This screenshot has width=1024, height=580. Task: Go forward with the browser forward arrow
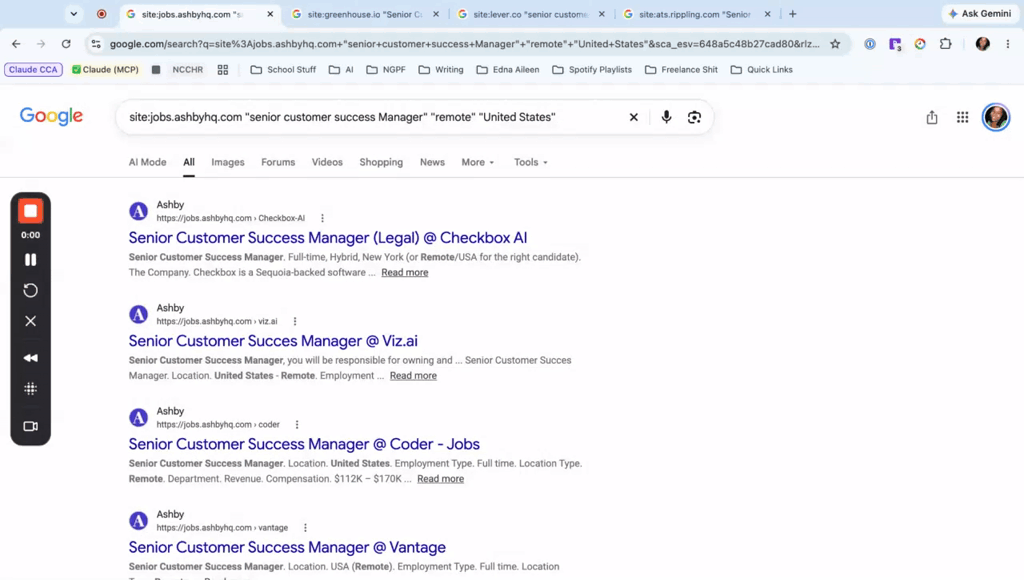click(41, 44)
